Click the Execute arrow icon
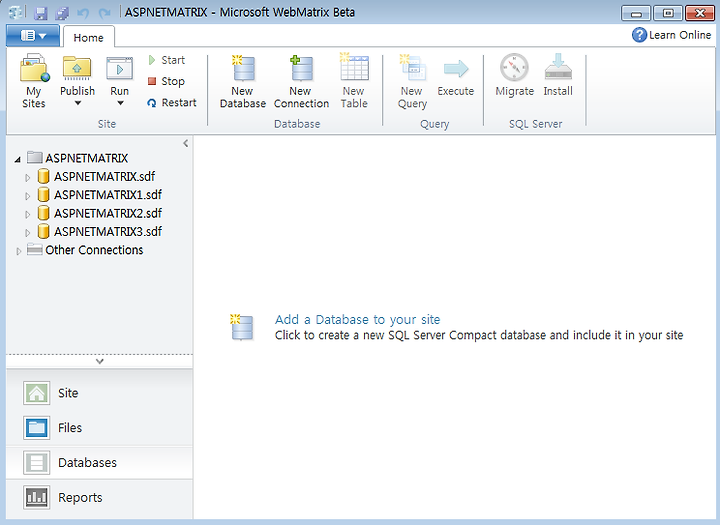This screenshot has height=525, width=720. [x=456, y=69]
